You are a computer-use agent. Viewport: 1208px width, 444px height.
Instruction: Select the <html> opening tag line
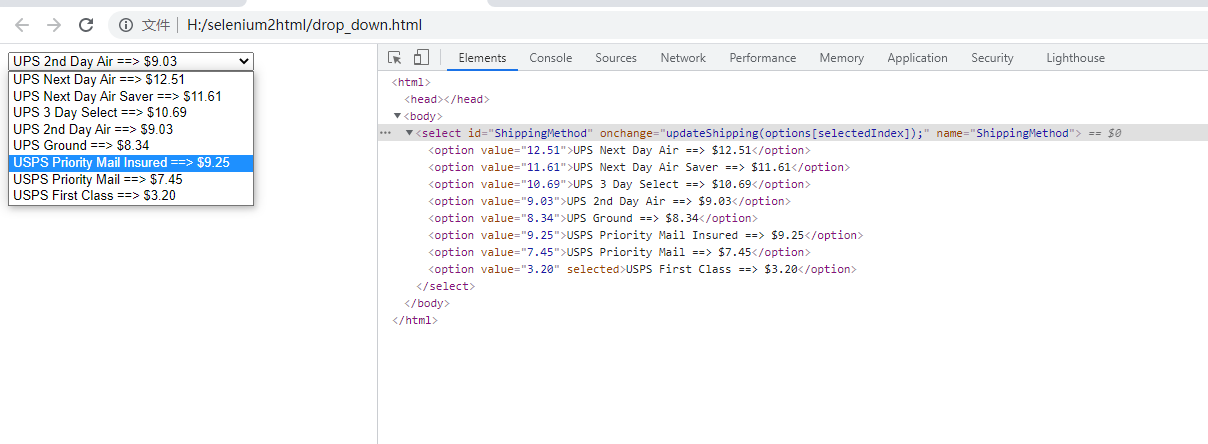coord(411,82)
